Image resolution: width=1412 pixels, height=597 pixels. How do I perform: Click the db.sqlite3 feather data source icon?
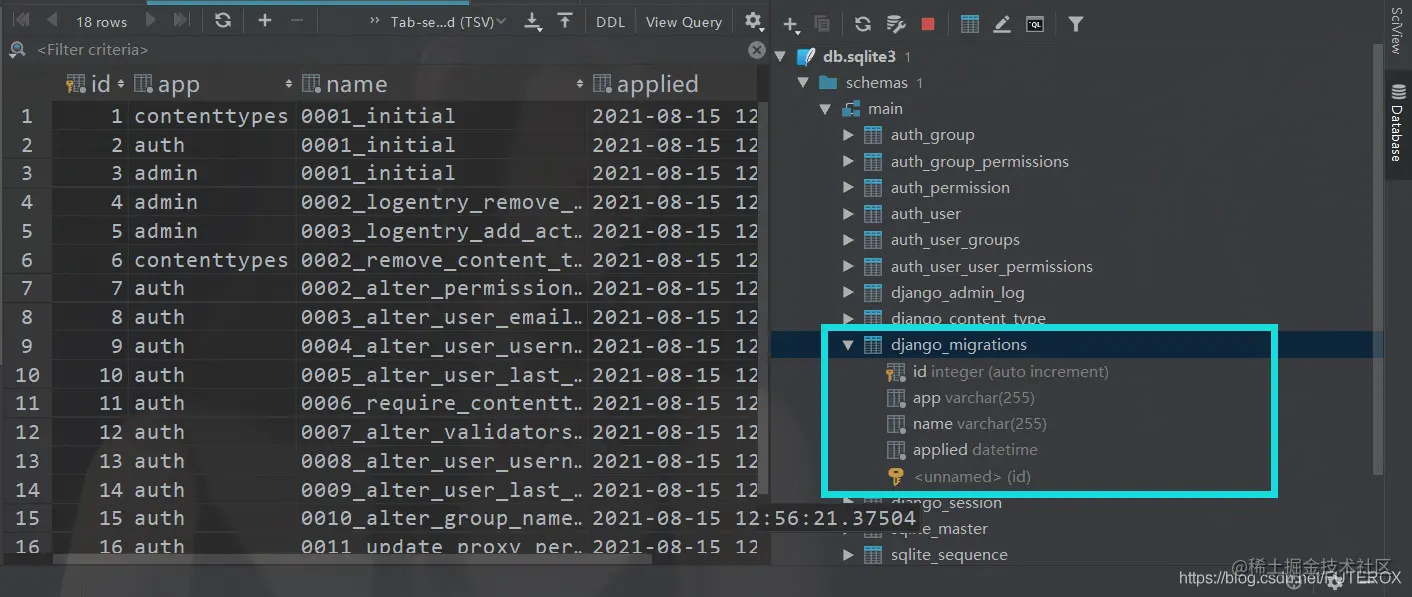806,57
